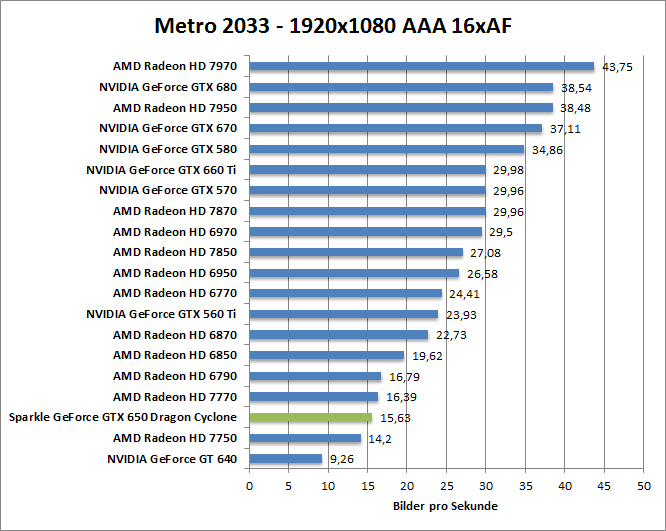Click the x-axis tick label 0

[x=249, y=486]
